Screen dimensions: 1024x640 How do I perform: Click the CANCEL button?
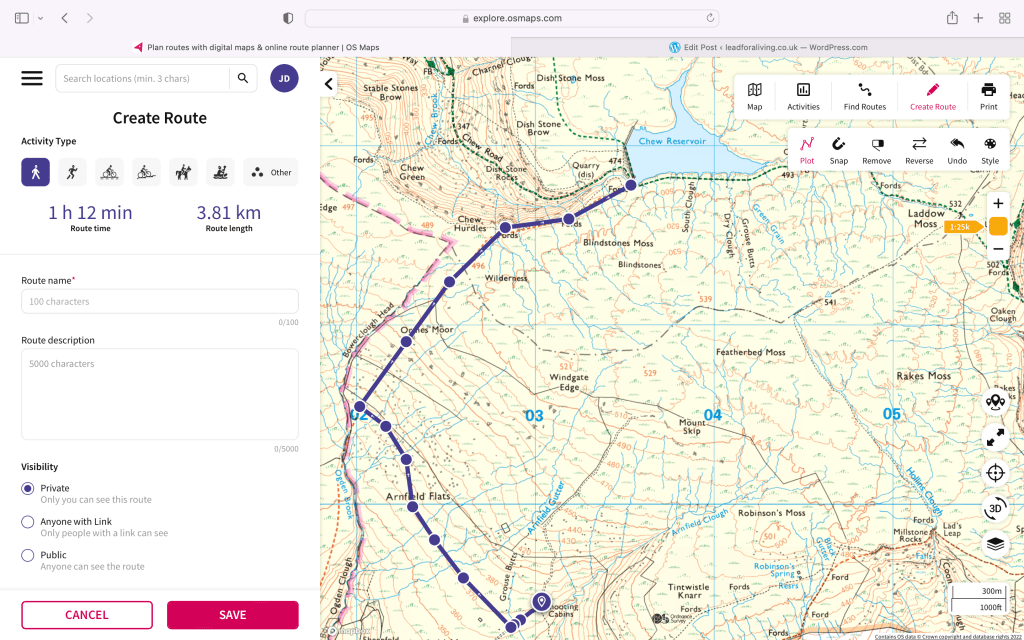pos(87,615)
